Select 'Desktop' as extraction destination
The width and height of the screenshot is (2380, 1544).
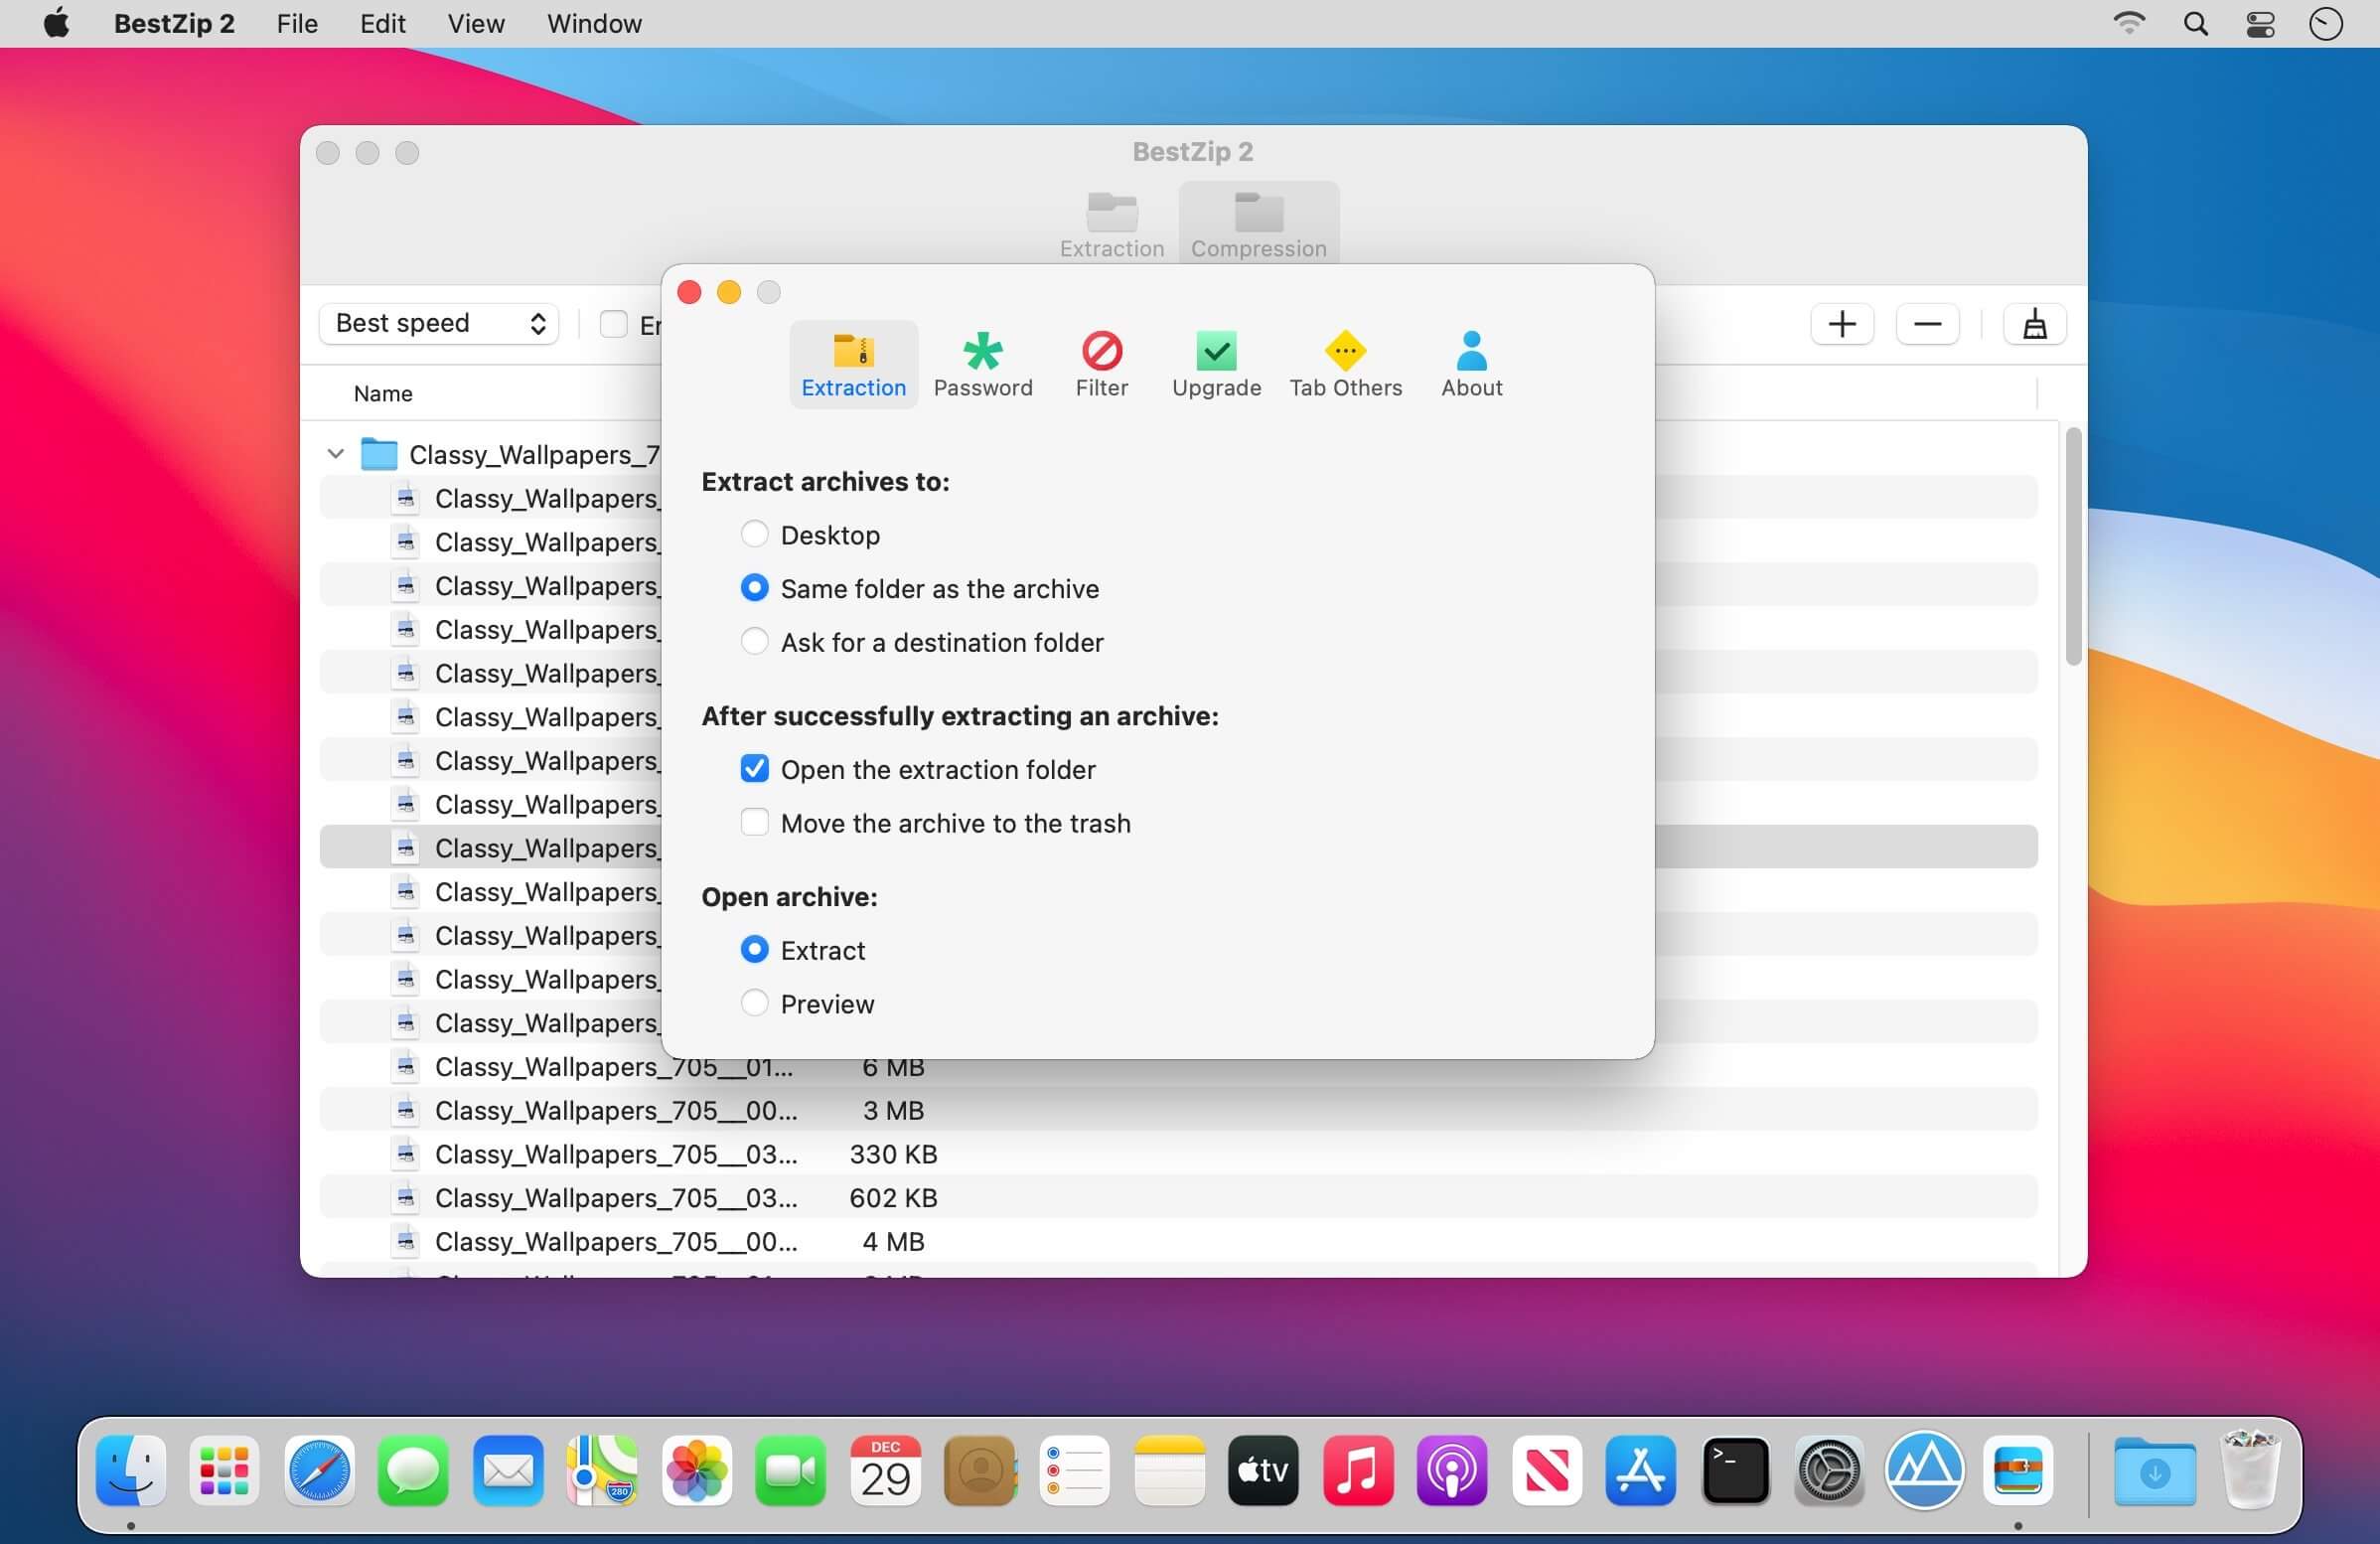(753, 533)
